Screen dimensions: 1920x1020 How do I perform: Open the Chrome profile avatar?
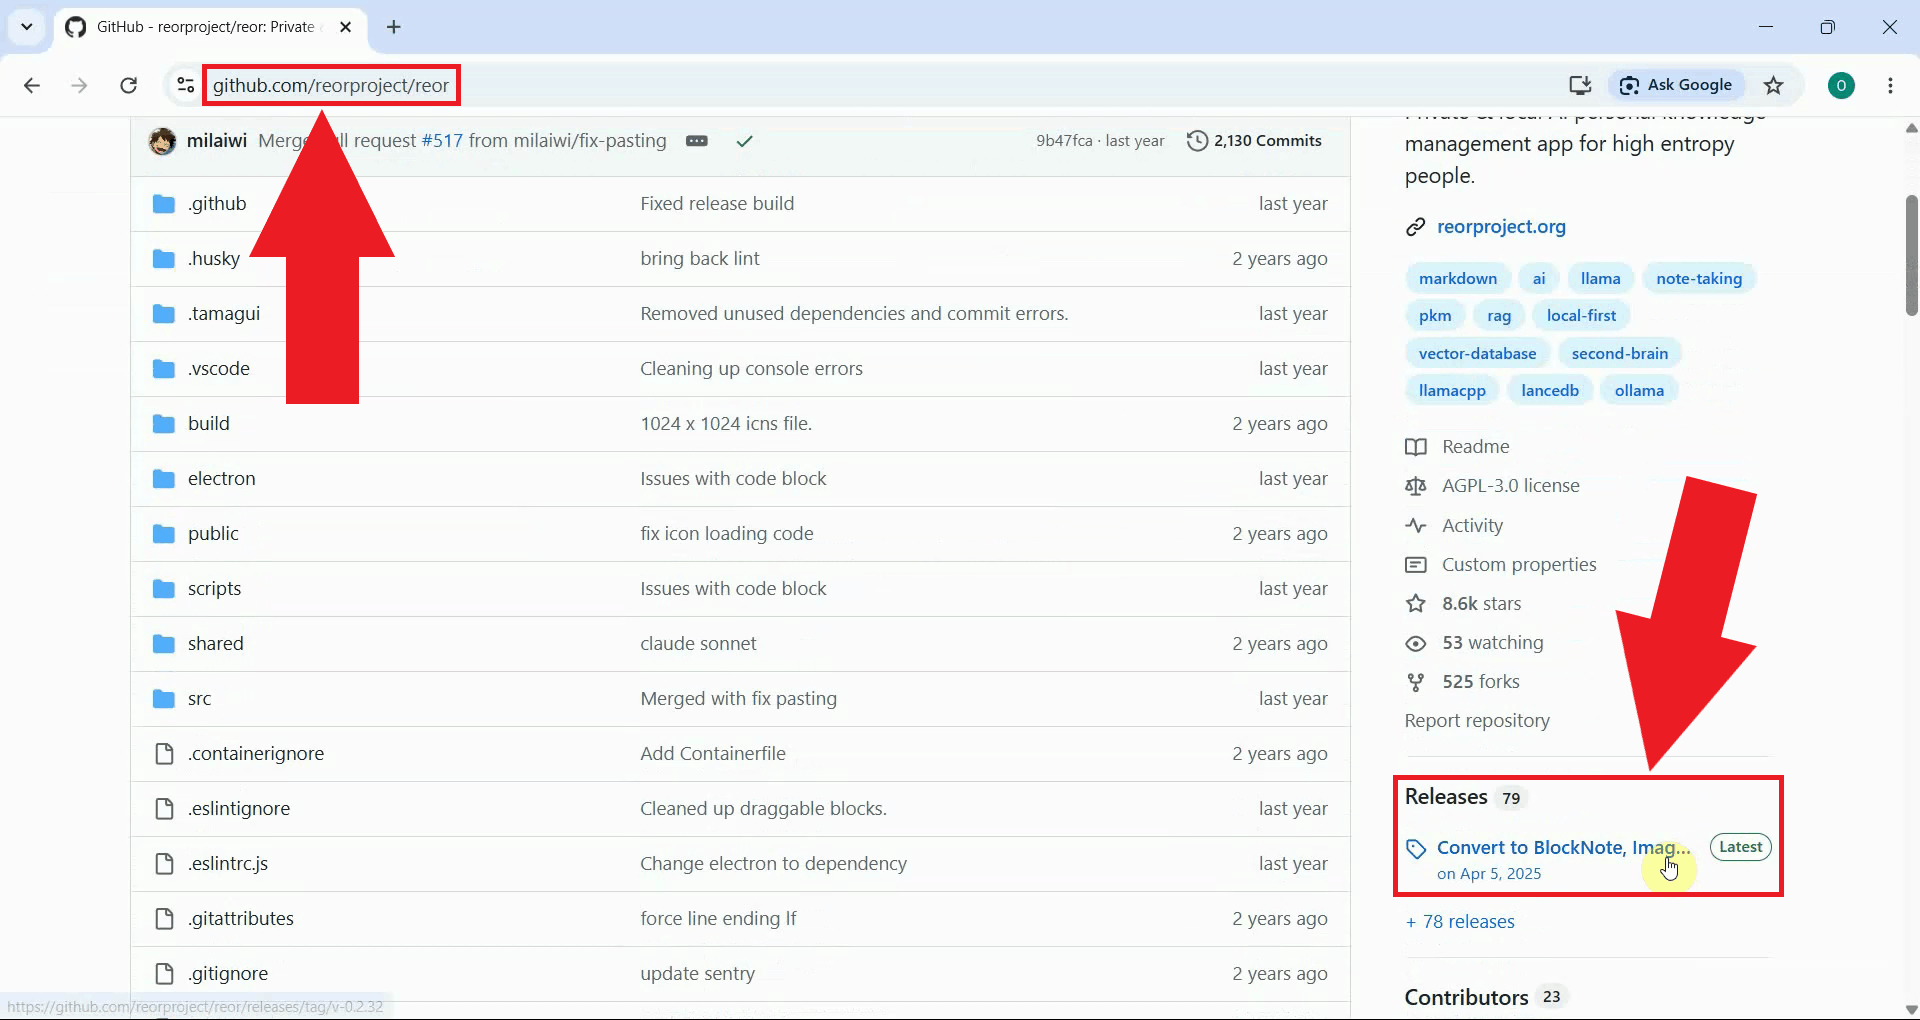(1841, 85)
